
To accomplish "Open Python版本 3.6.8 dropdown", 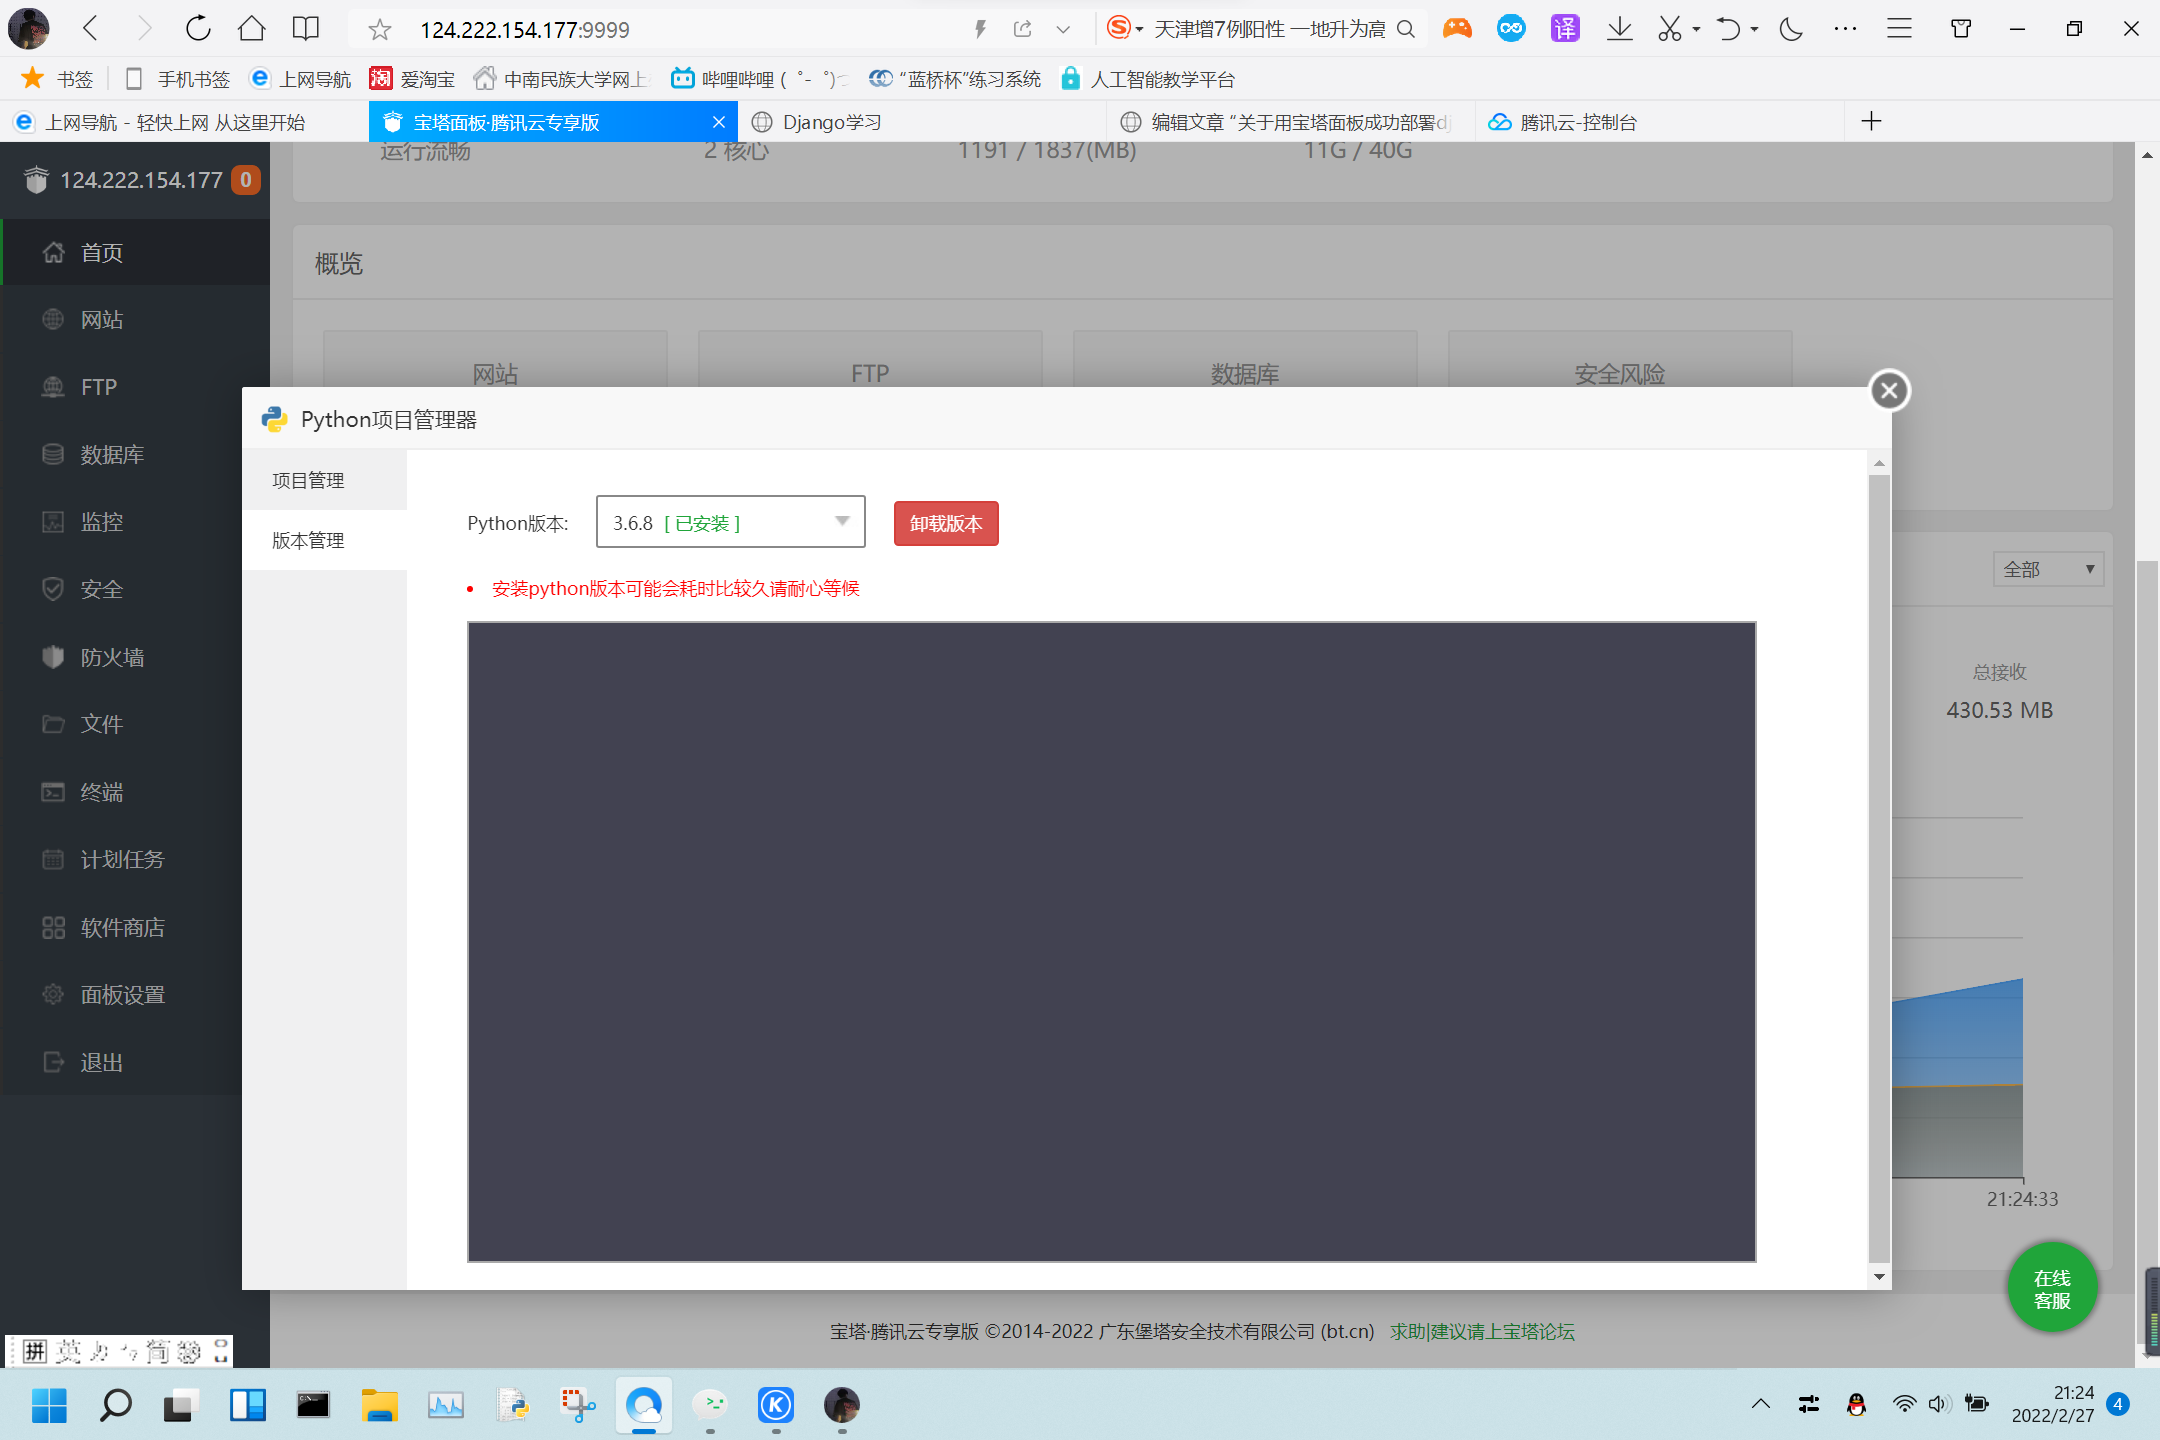I will [x=730, y=522].
